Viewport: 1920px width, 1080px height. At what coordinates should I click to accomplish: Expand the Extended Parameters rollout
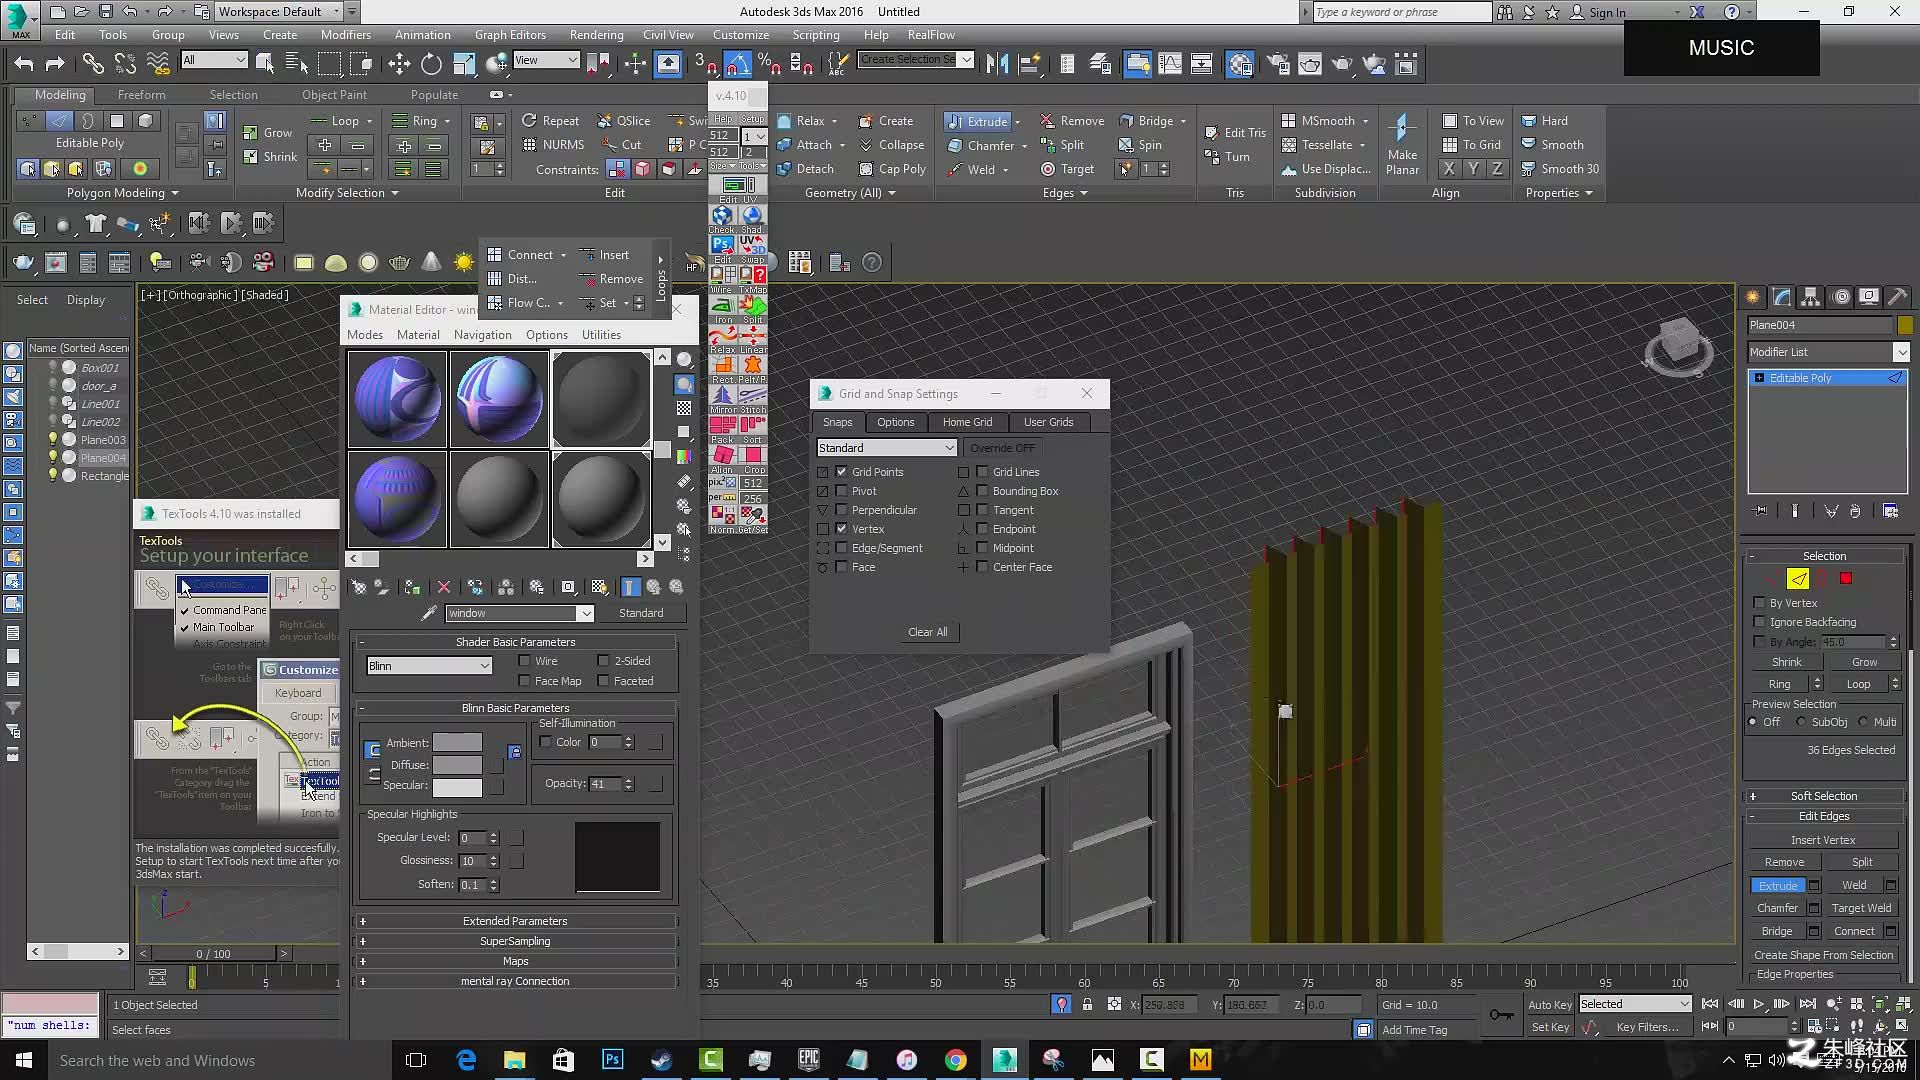click(x=515, y=921)
